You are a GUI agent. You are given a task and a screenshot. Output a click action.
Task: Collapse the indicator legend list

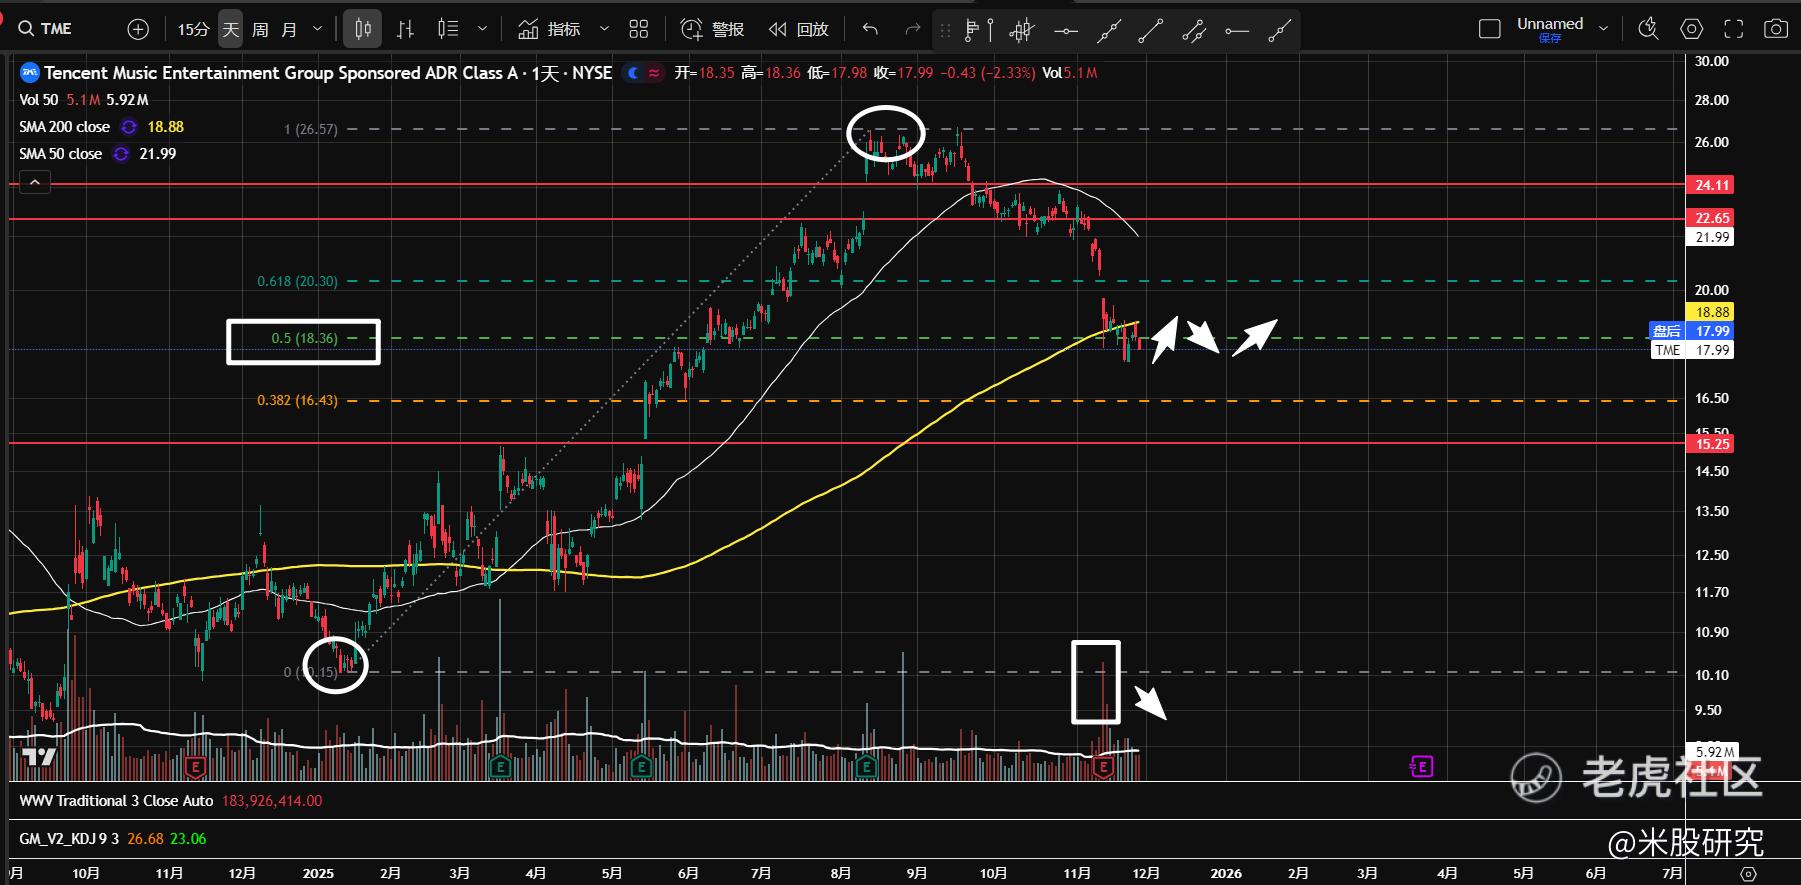(x=35, y=183)
